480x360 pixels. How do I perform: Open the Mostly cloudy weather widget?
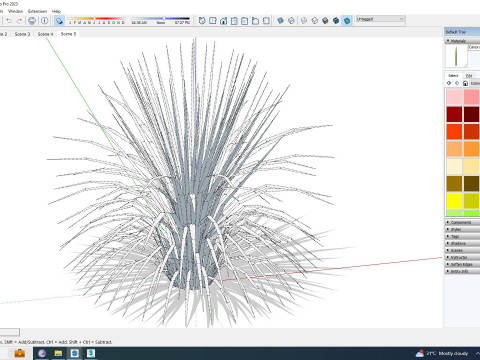point(442,353)
